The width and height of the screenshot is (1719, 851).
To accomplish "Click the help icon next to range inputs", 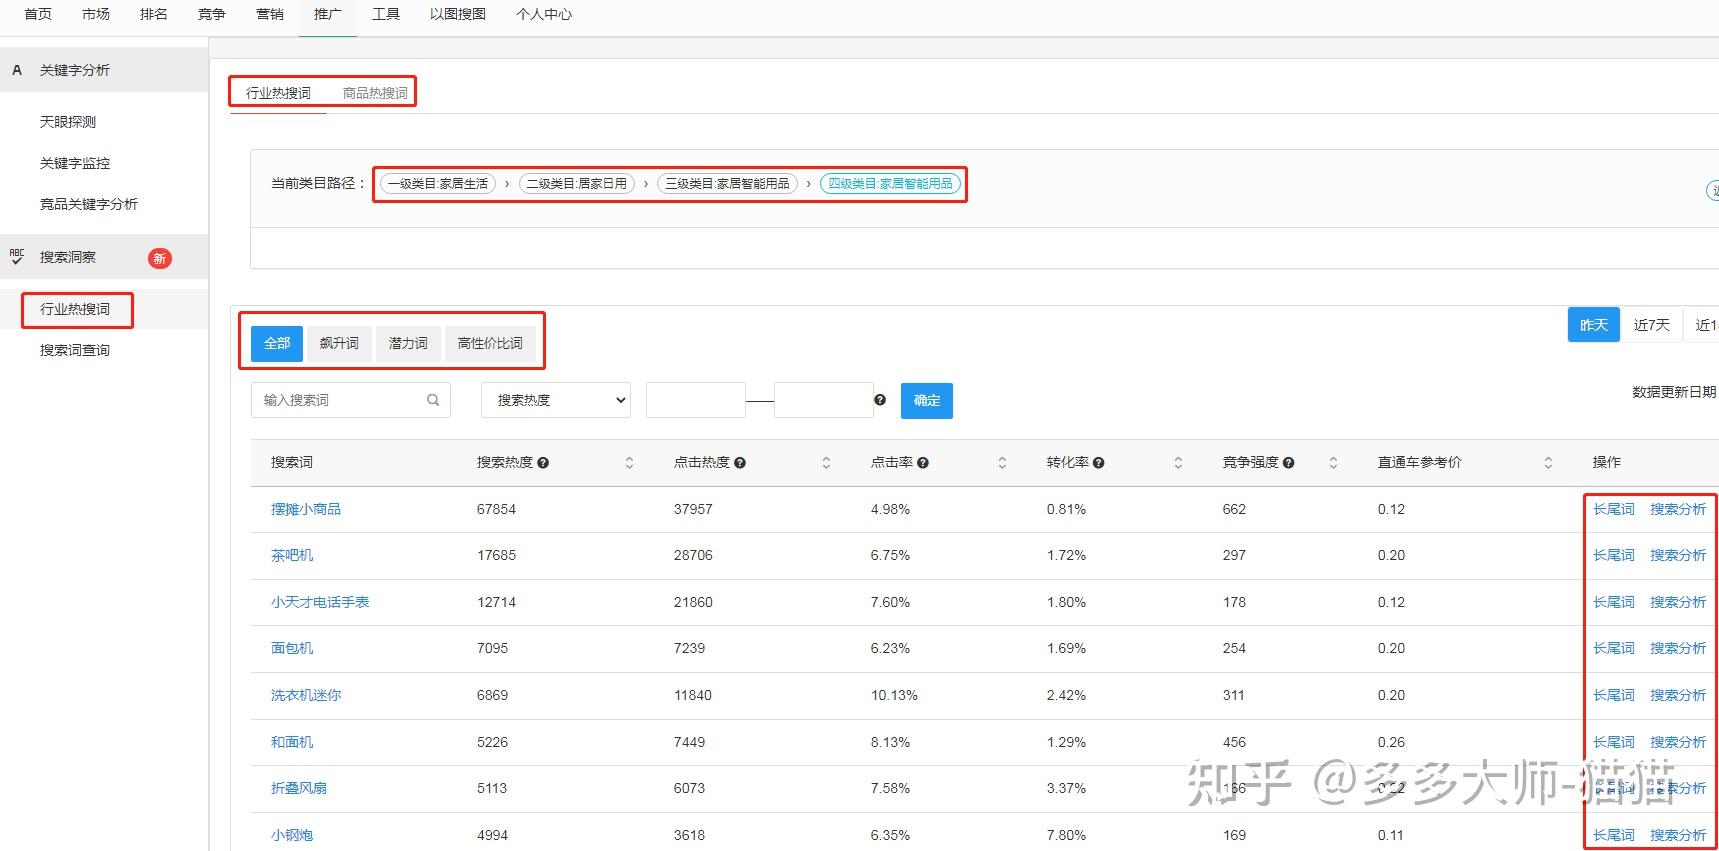I will [880, 400].
